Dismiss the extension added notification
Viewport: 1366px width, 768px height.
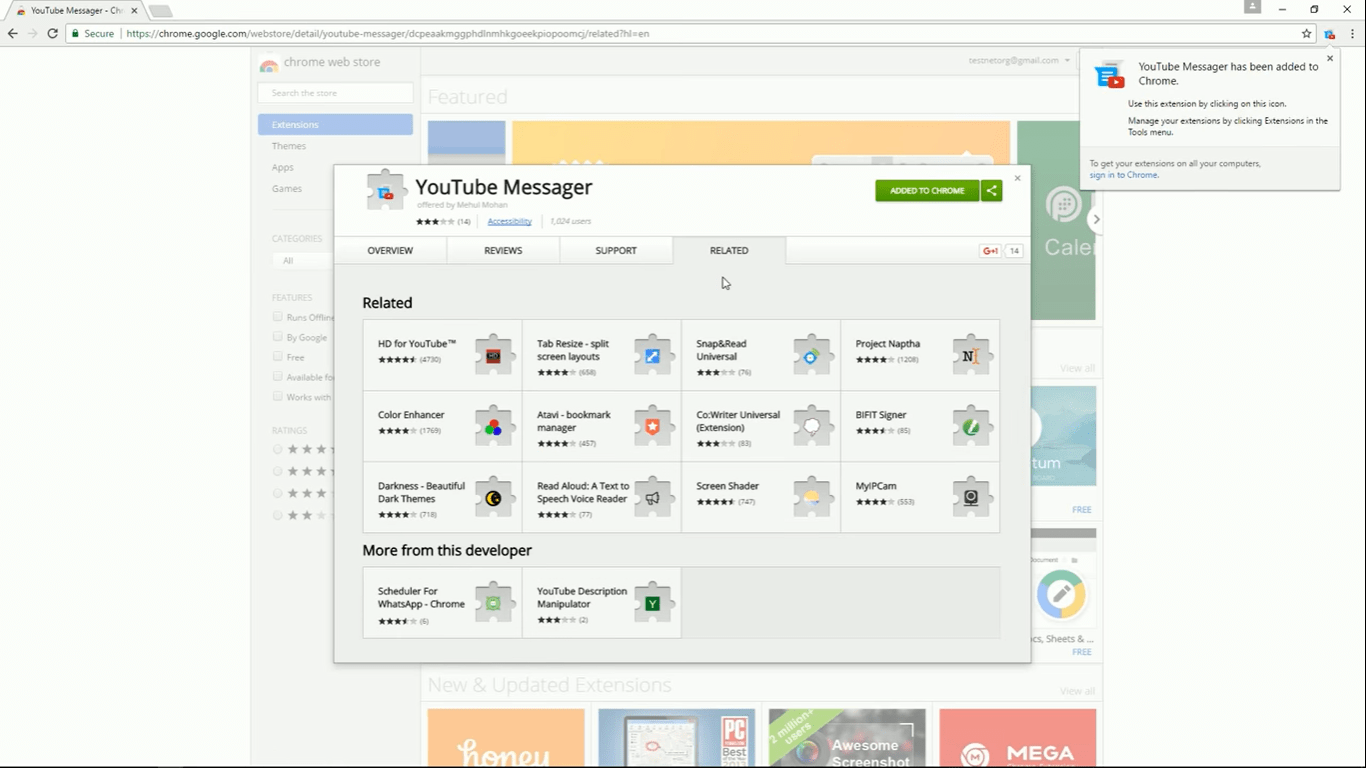point(1330,58)
